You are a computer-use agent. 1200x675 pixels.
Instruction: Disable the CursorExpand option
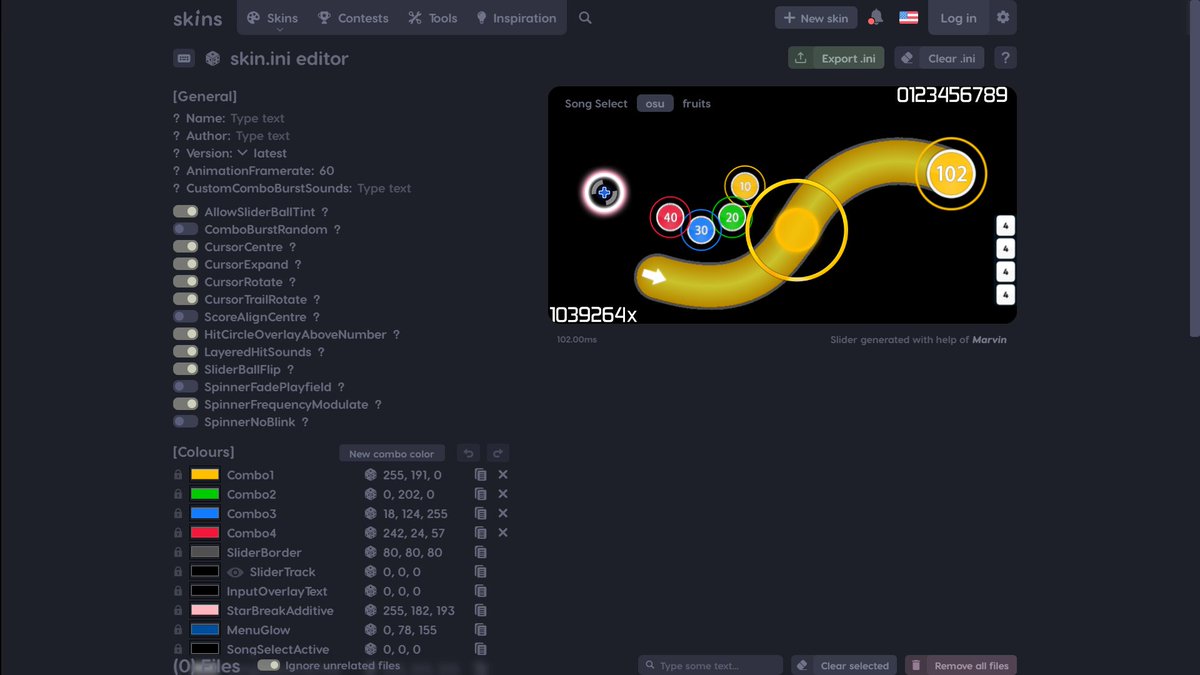click(185, 263)
